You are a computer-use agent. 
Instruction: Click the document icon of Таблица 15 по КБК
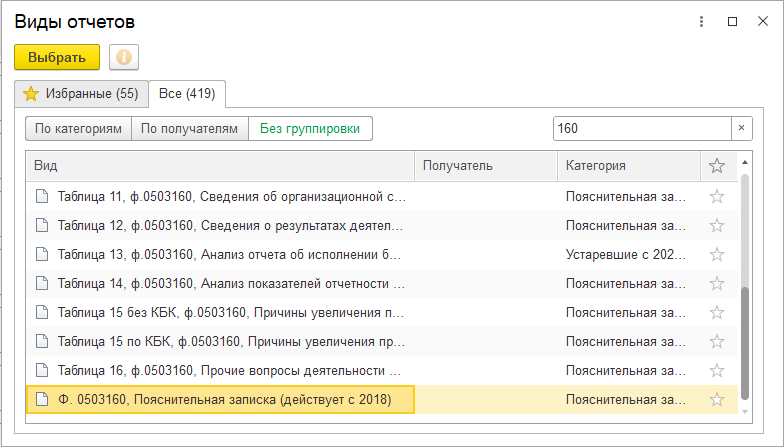(42, 342)
